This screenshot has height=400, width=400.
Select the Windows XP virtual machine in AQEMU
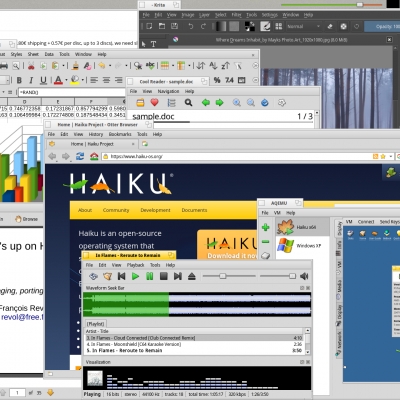tap(303, 246)
